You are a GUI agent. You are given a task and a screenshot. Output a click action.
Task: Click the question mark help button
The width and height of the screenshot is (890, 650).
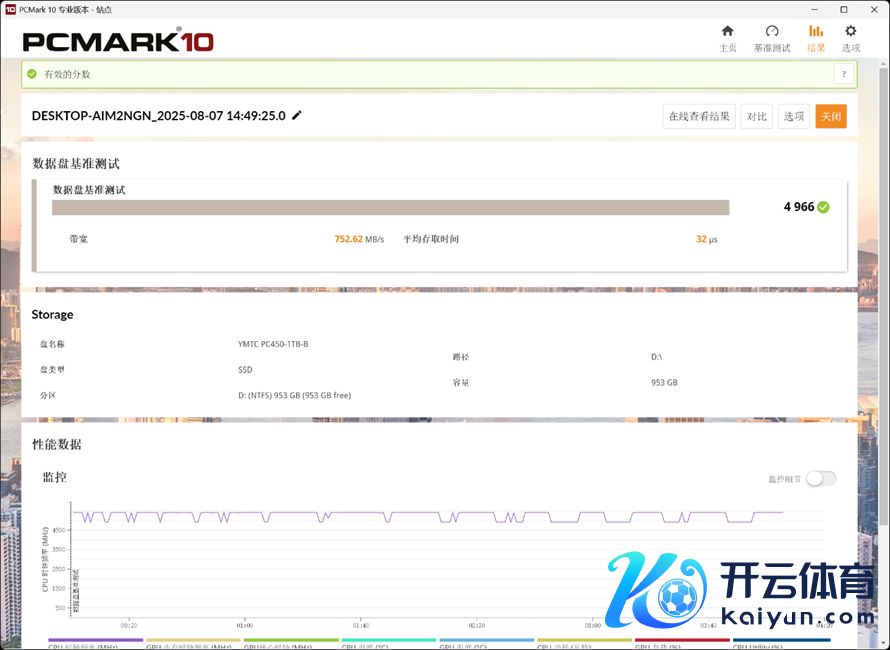click(844, 74)
